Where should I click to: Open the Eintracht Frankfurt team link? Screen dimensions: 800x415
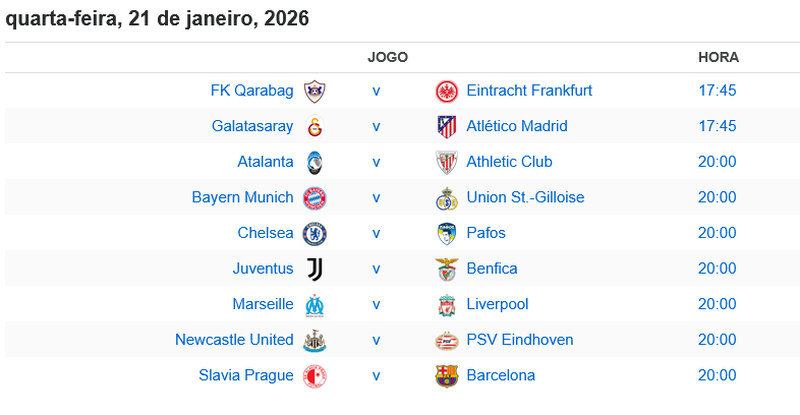[529, 91]
